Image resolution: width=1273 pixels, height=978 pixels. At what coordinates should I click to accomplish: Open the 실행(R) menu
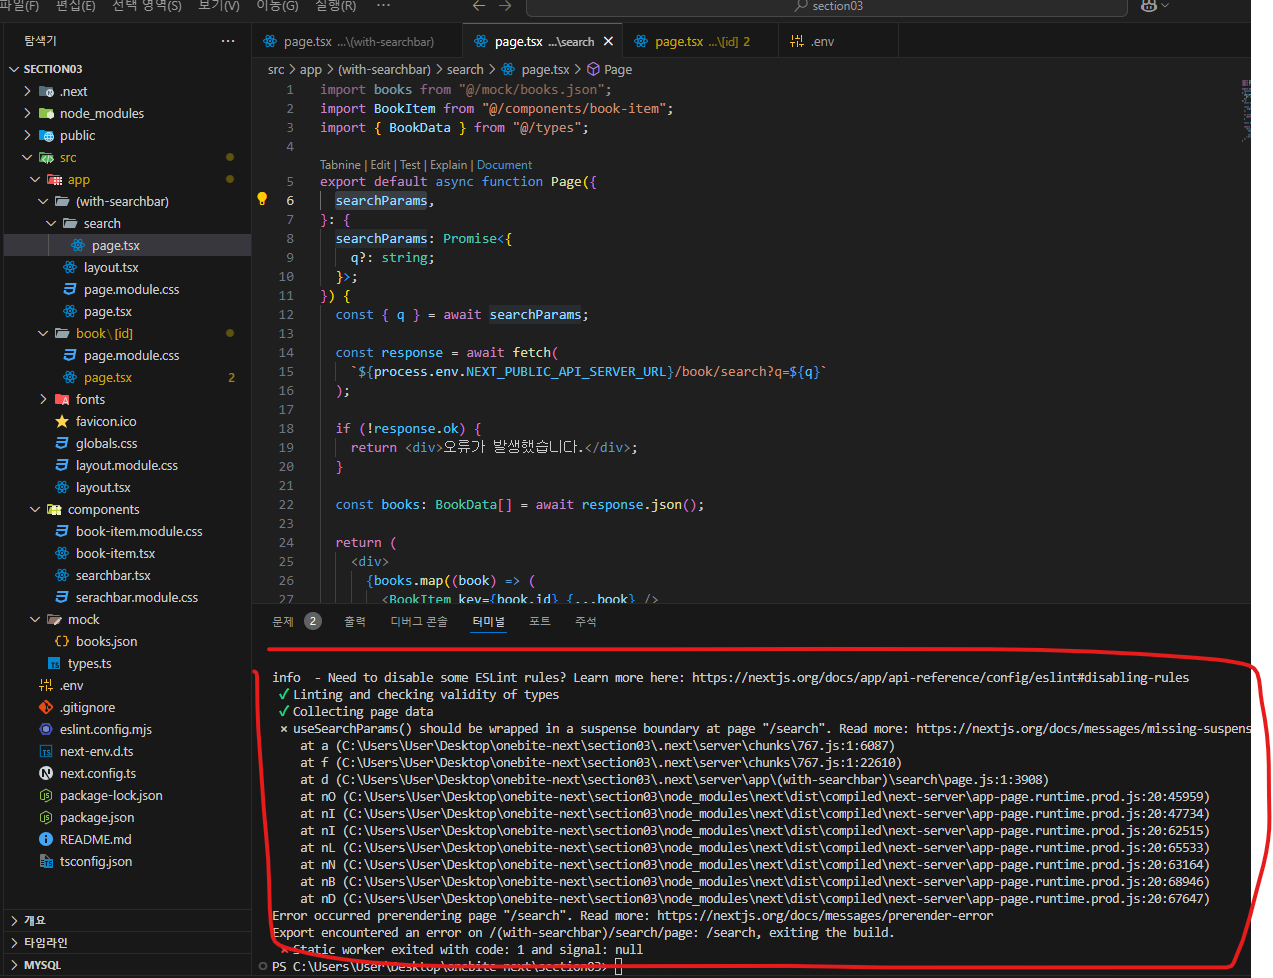pos(336,6)
